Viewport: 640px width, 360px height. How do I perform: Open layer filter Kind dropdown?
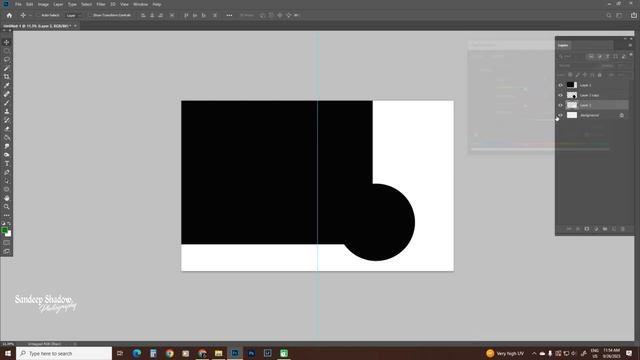pos(572,56)
